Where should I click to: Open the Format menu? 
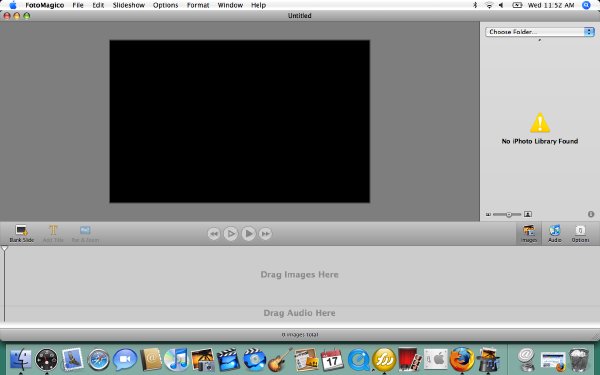coord(198,5)
